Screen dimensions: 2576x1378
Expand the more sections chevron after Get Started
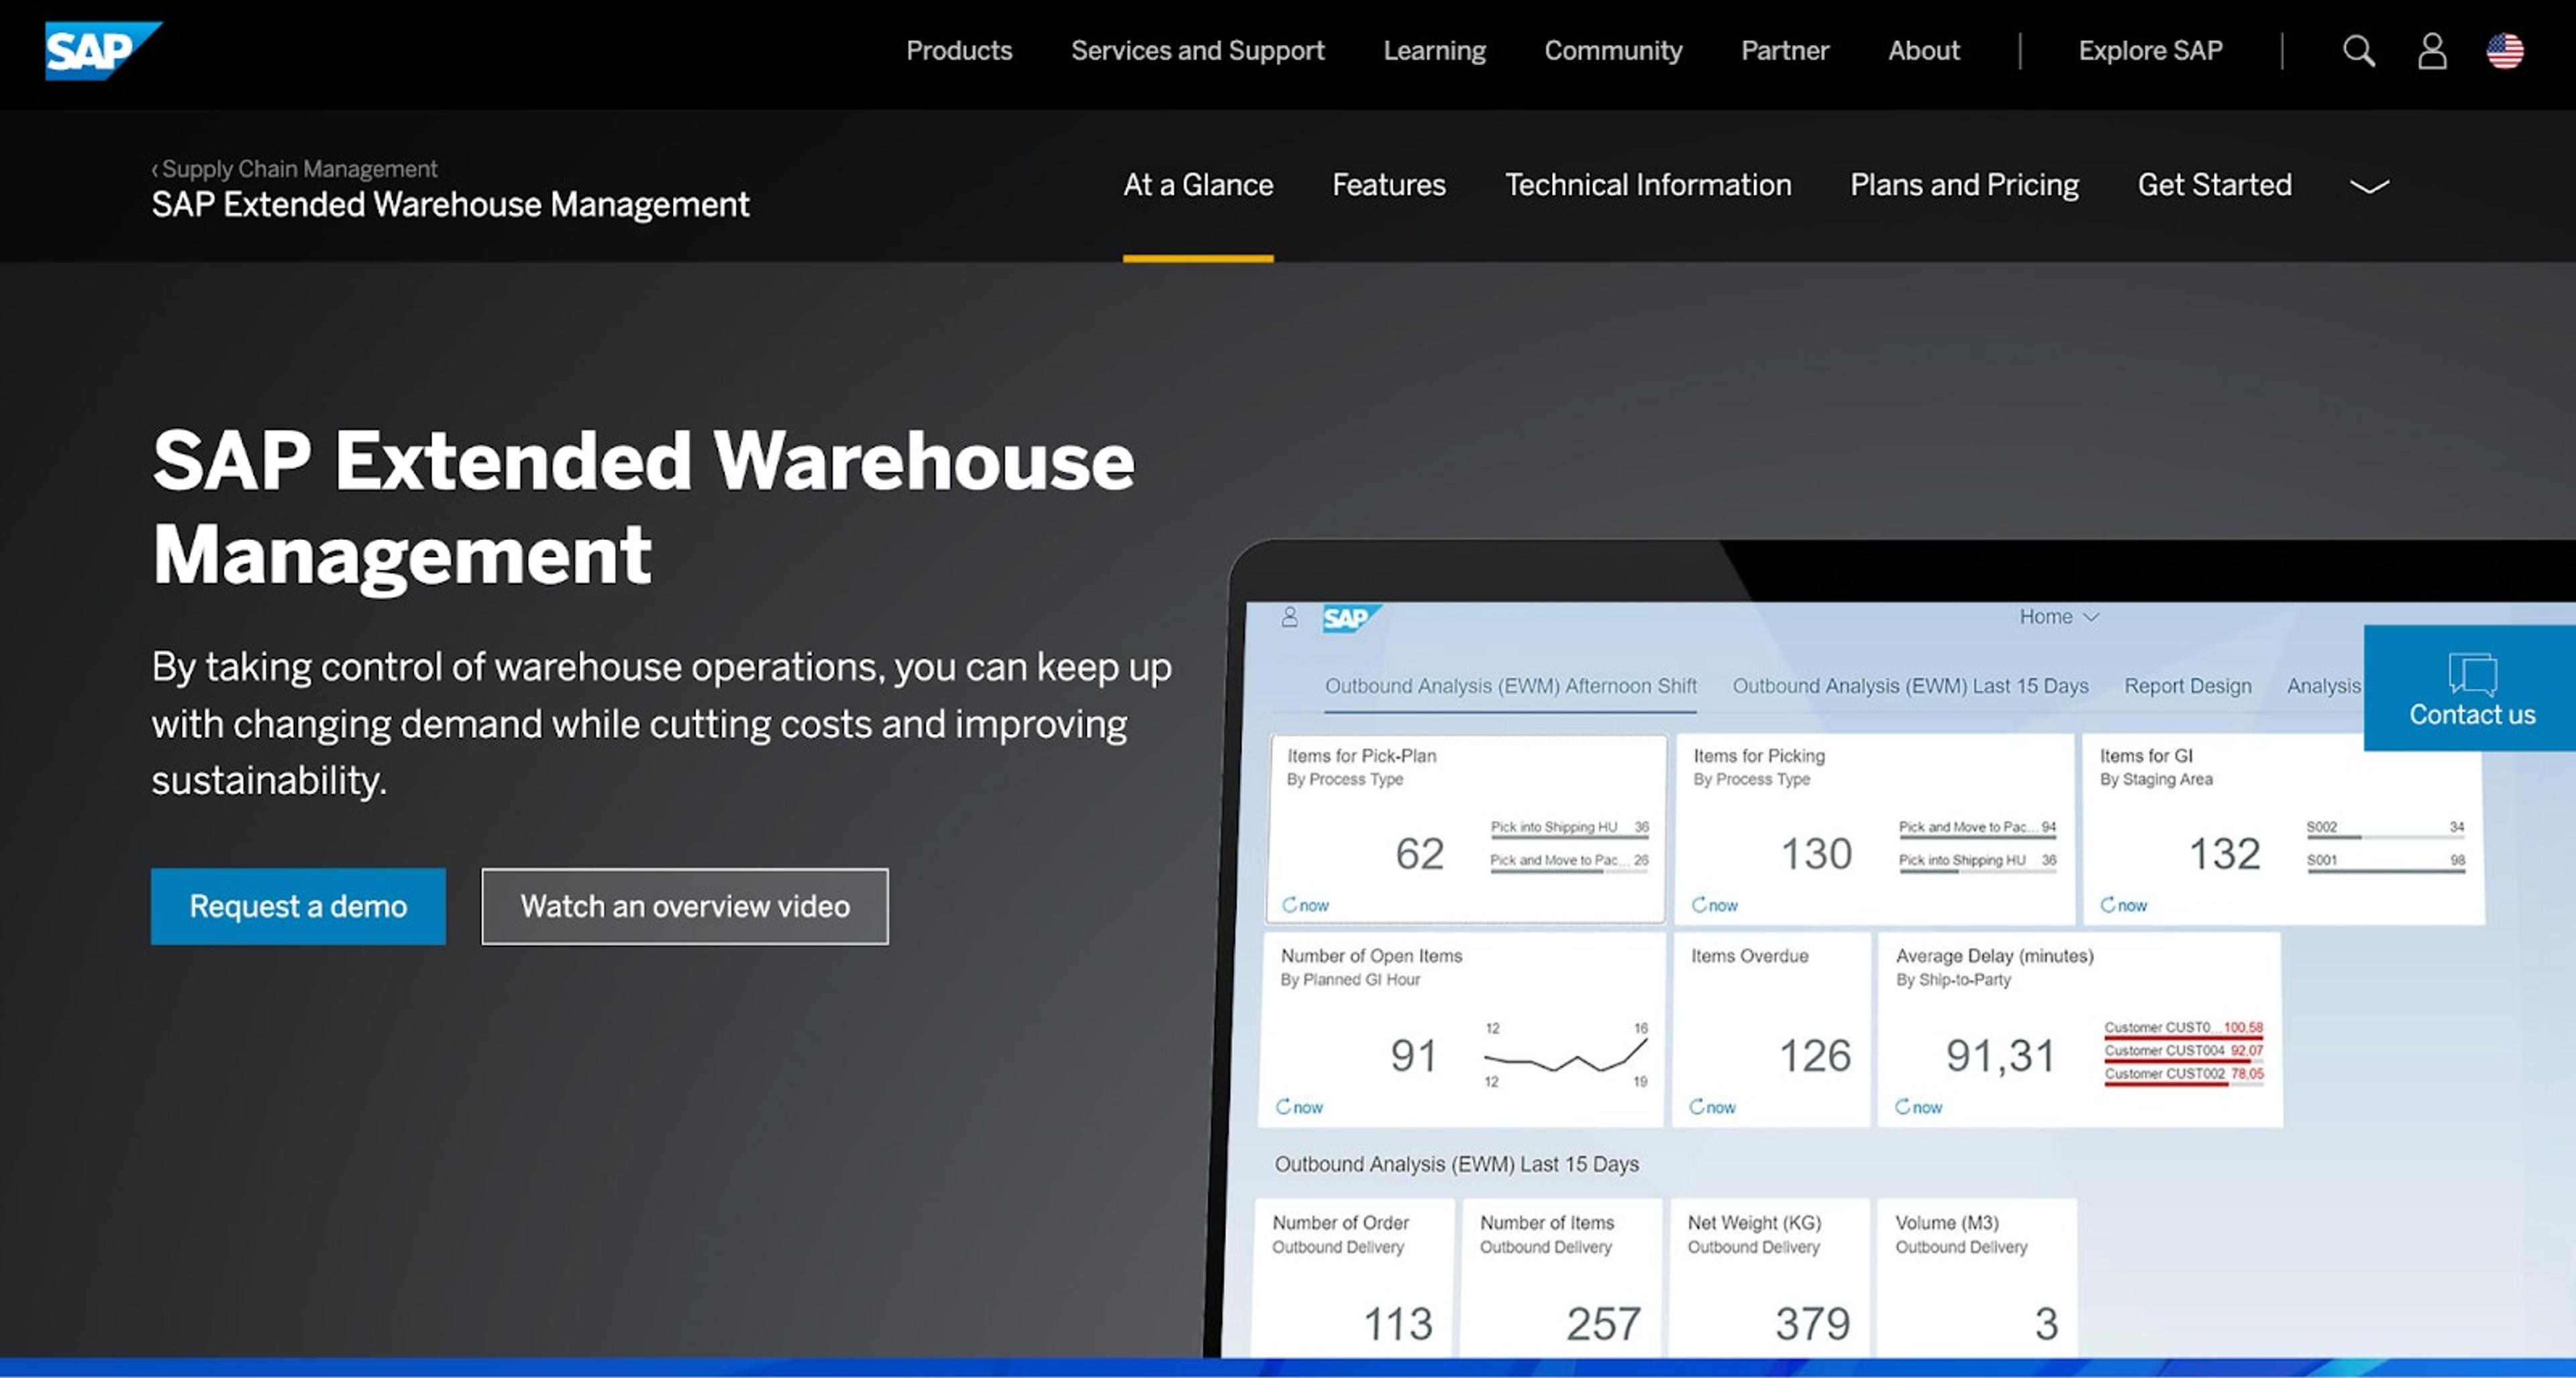point(2368,186)
